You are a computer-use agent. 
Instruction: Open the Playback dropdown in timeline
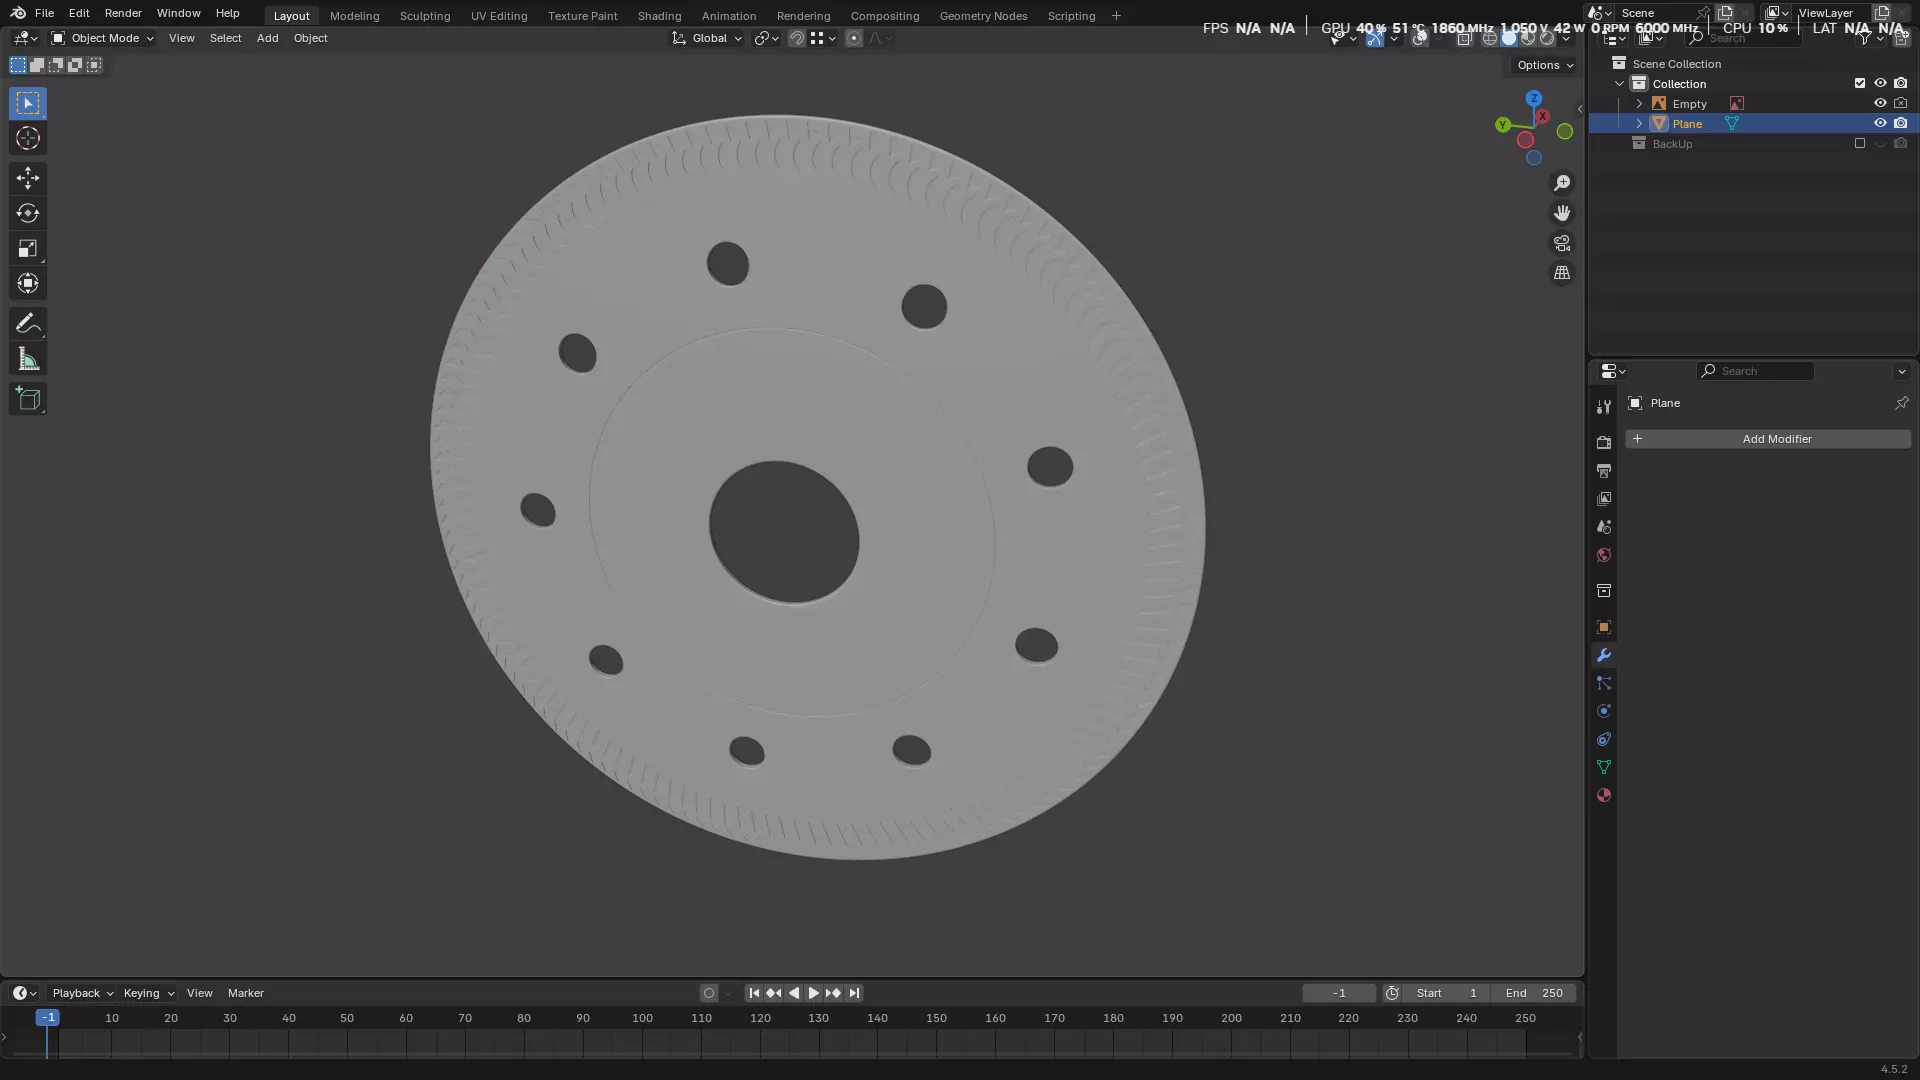tap(82, 993)
